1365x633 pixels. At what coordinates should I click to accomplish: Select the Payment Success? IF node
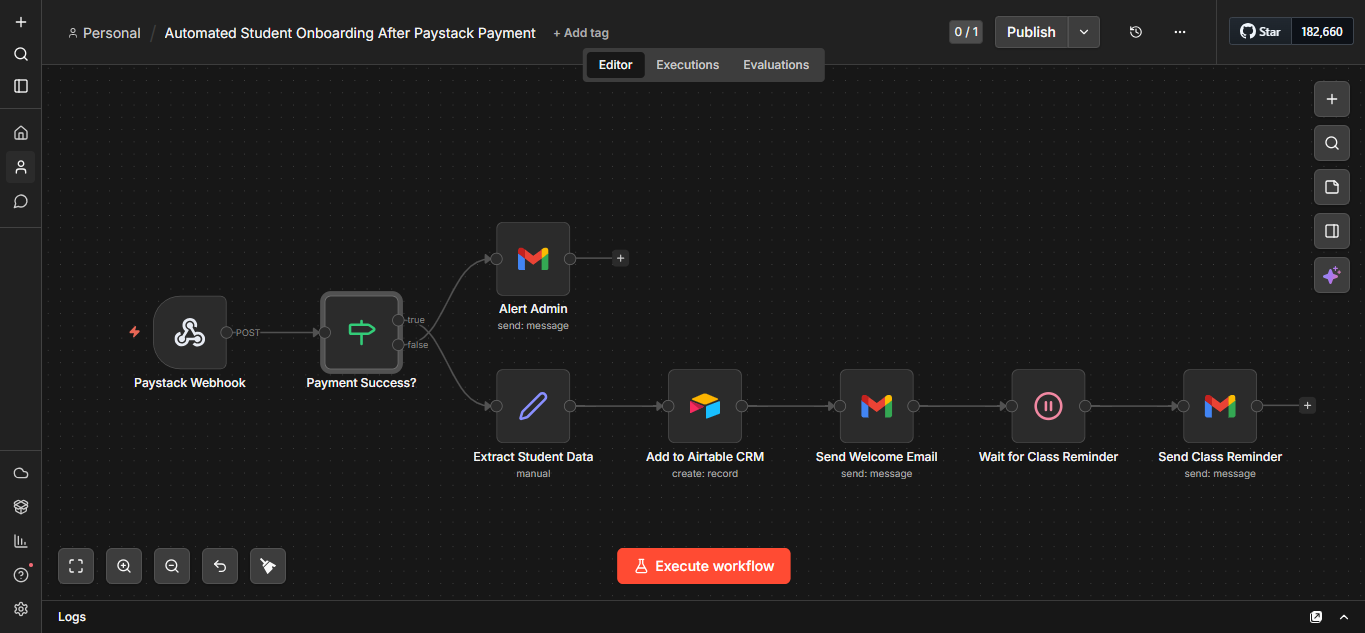click(361, 332)
